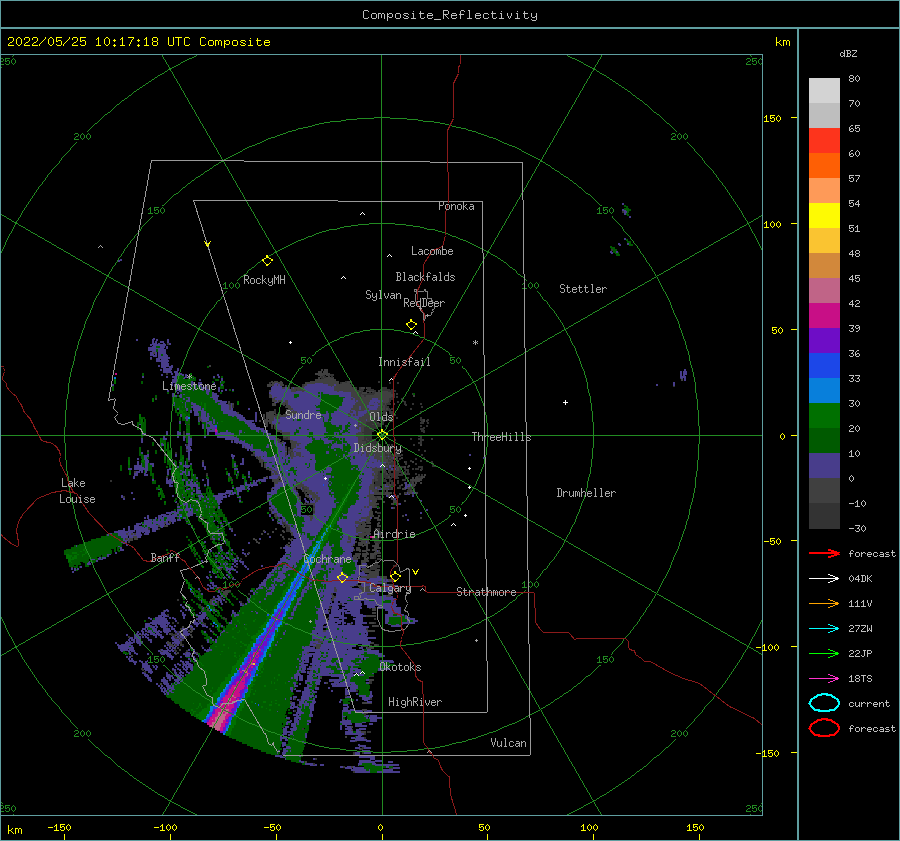Click the dBZ legend heading
The height and width of the screenshot is (841, 900).
848,53
